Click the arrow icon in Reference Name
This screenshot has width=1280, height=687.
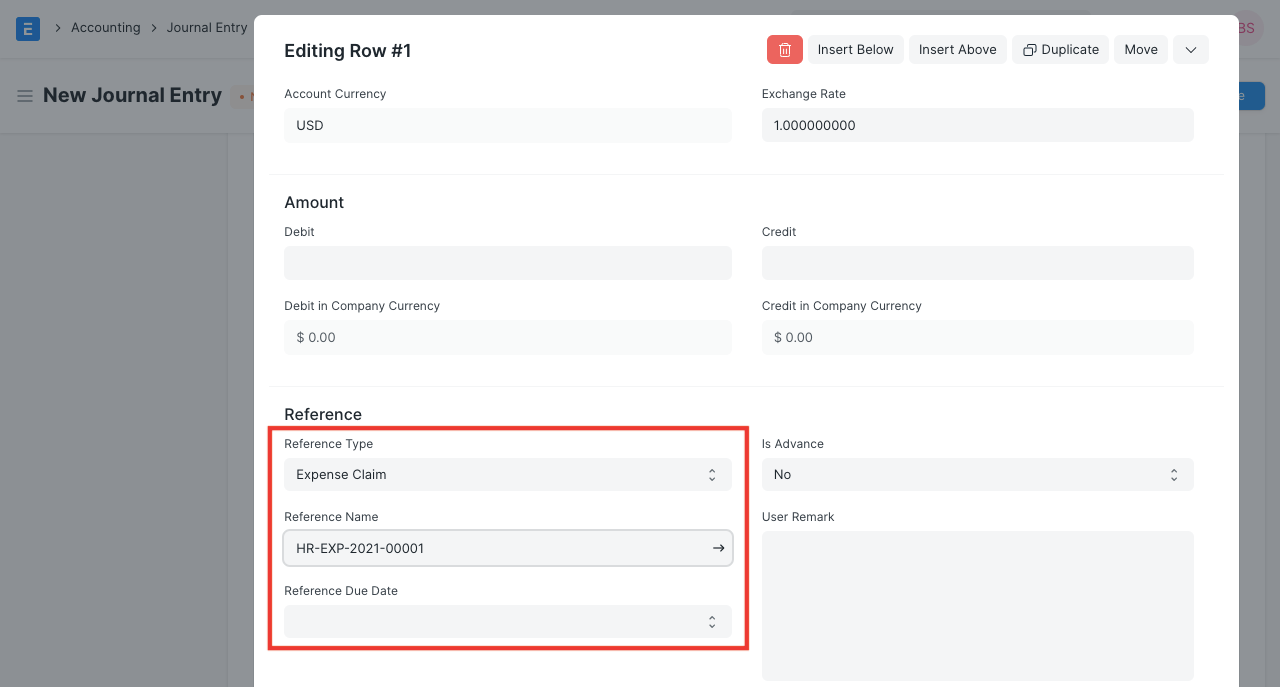pyautogui.click(x=718, y=548)
